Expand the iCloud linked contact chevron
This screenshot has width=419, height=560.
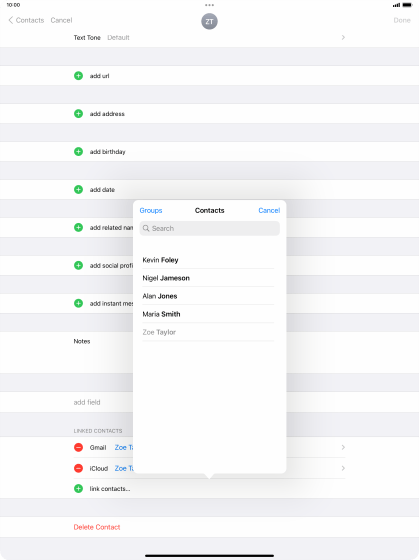[343, 468]
